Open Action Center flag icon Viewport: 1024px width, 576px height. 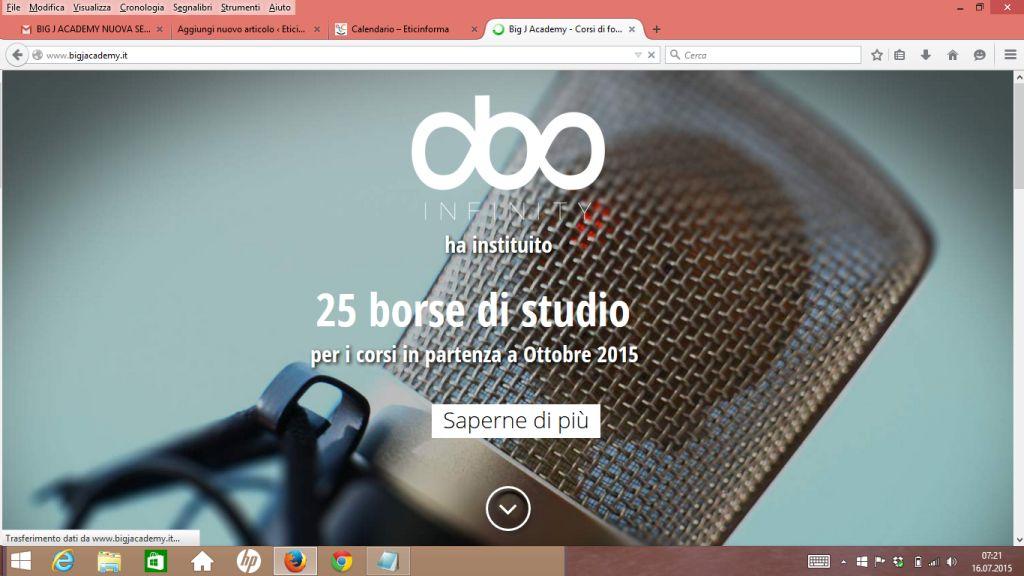[880, 562]
